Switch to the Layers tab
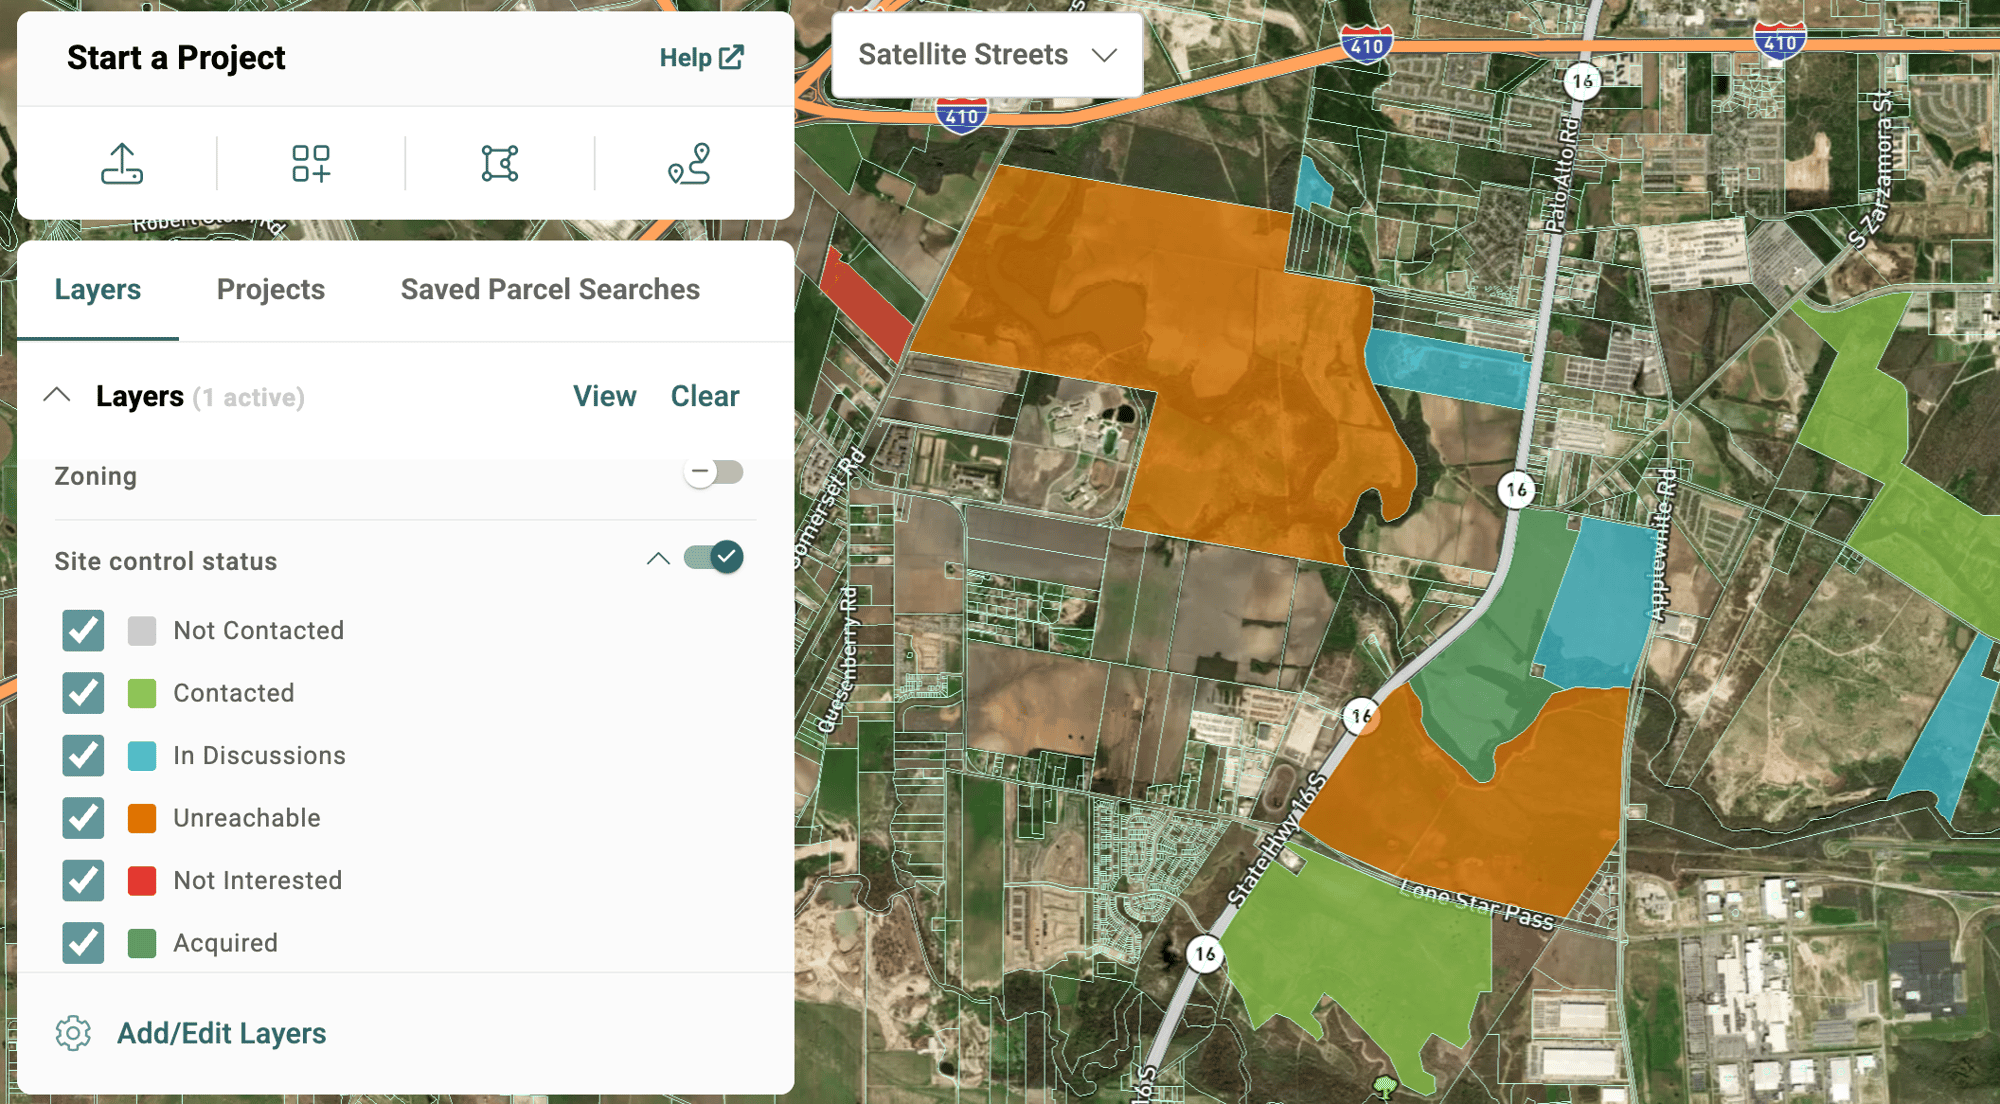Screen dimensions: 2000x1104 98,290
